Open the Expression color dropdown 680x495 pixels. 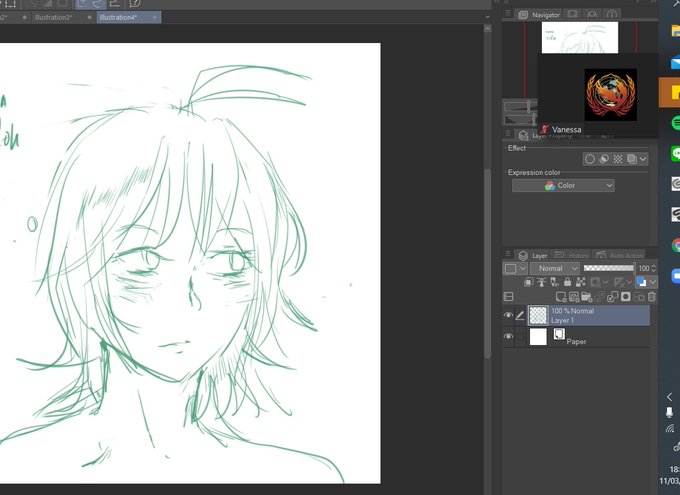tap(563, 186)
